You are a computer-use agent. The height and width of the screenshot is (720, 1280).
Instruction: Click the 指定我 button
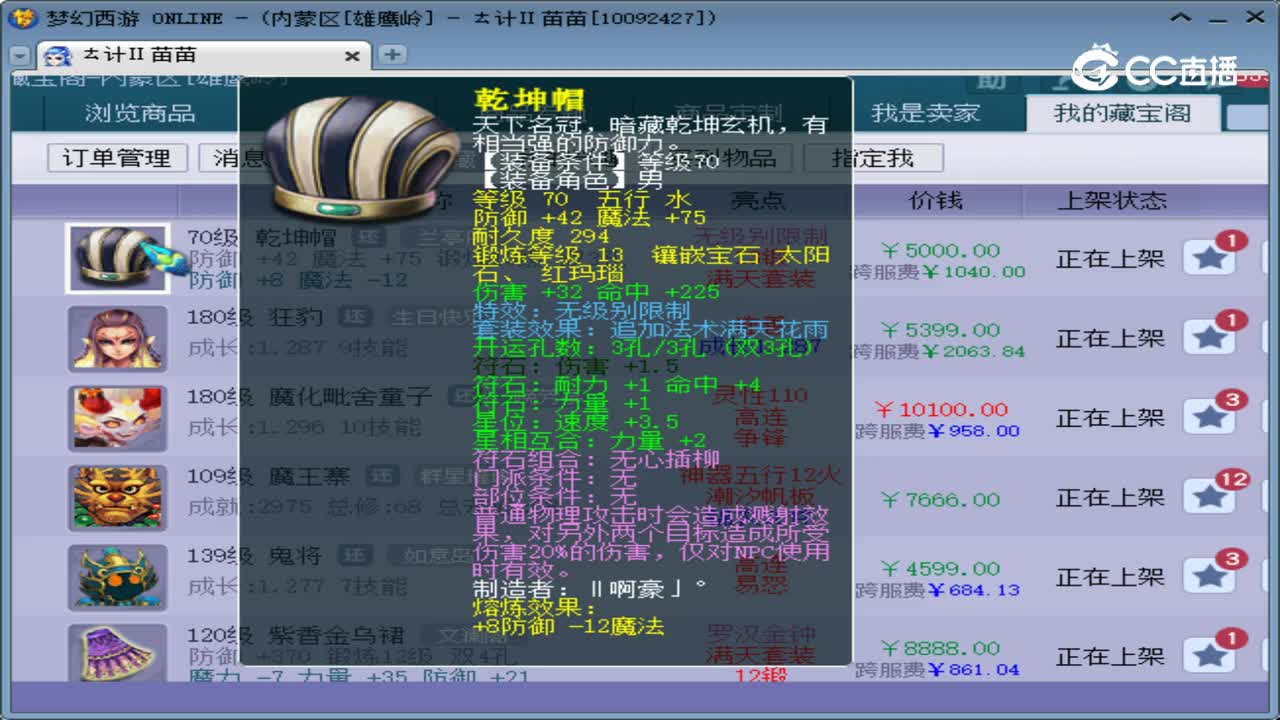click(873, 158)
